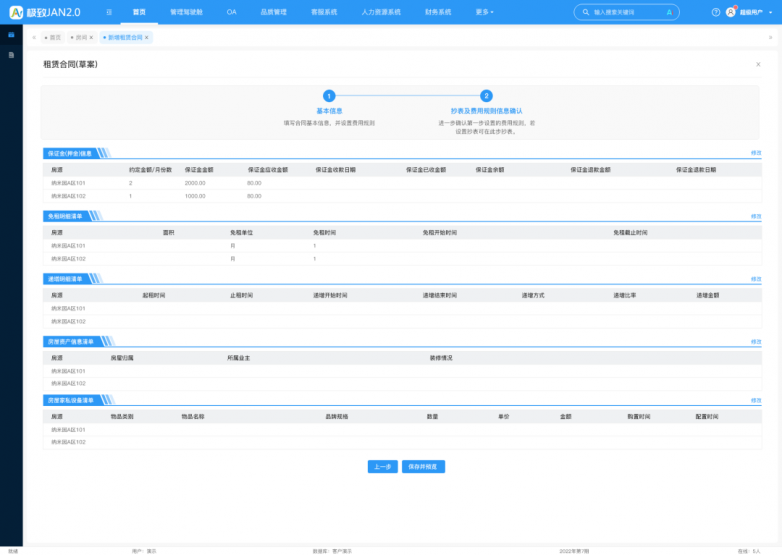
Task: Click the 上一步 button
Action: (382, 467)
